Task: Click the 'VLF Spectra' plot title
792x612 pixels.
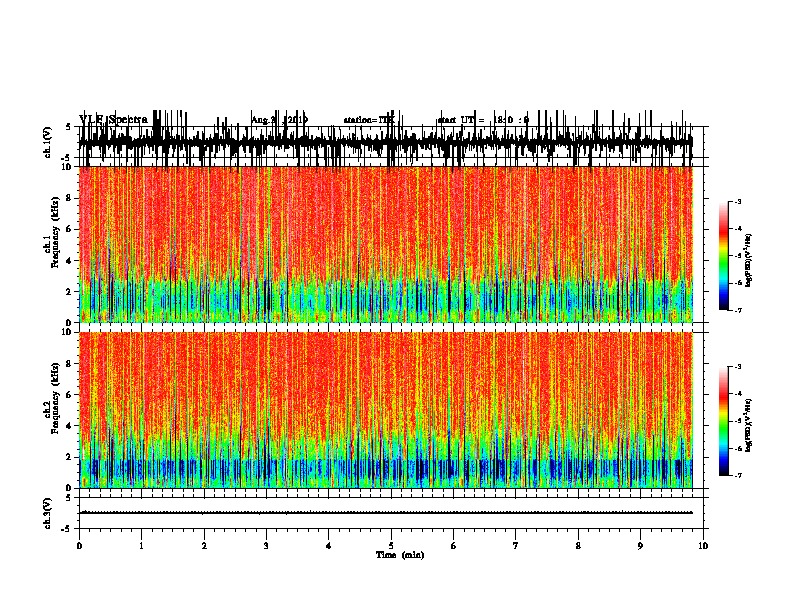Action: tap(114, 120)
